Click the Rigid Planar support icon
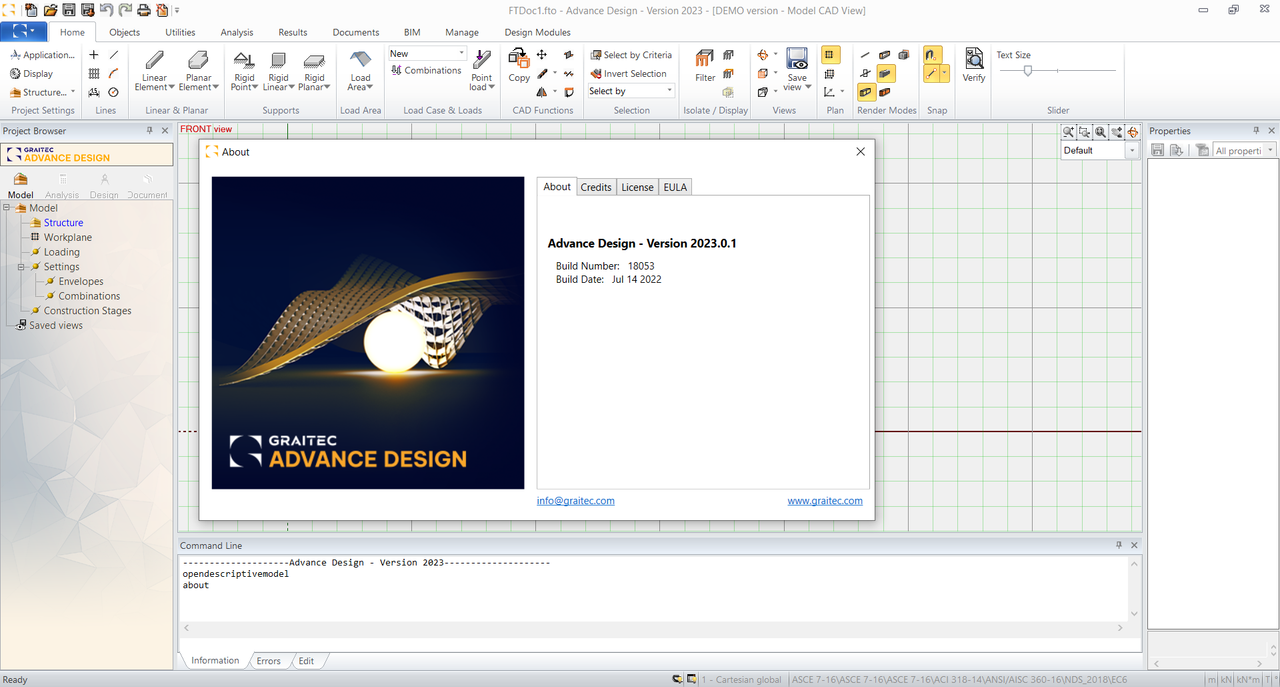Image resolution: width=1280 pixels, height=687 pixels. click(314, 70)
